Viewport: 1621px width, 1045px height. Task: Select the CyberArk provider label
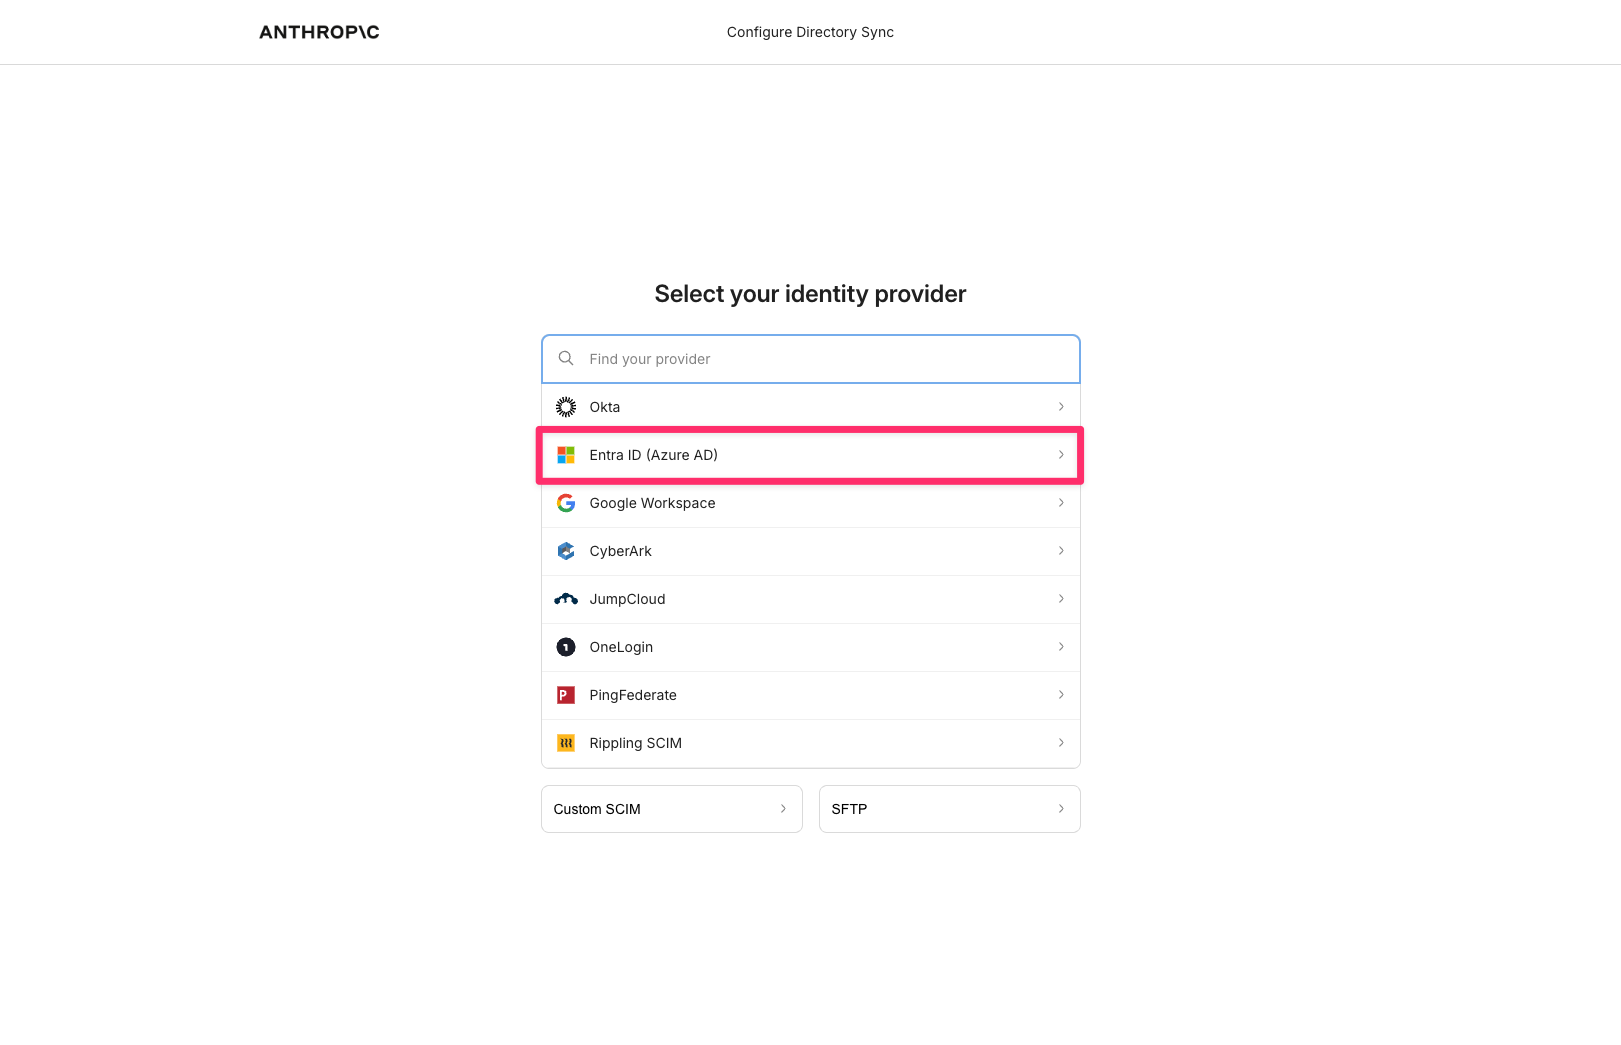(620, 551)
